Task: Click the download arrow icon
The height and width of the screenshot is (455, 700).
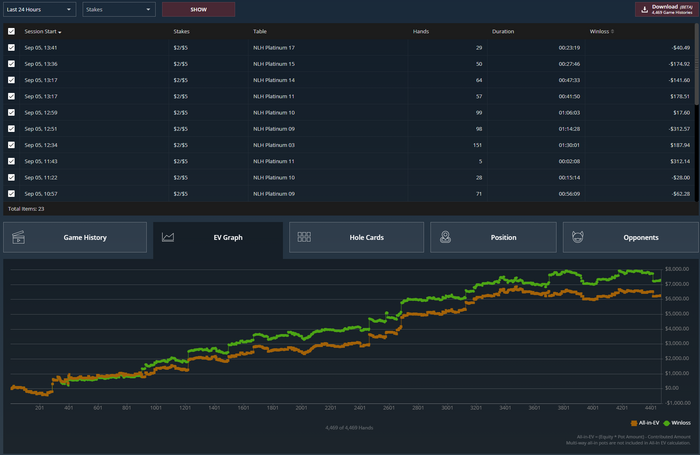Action: pos(644,9)
